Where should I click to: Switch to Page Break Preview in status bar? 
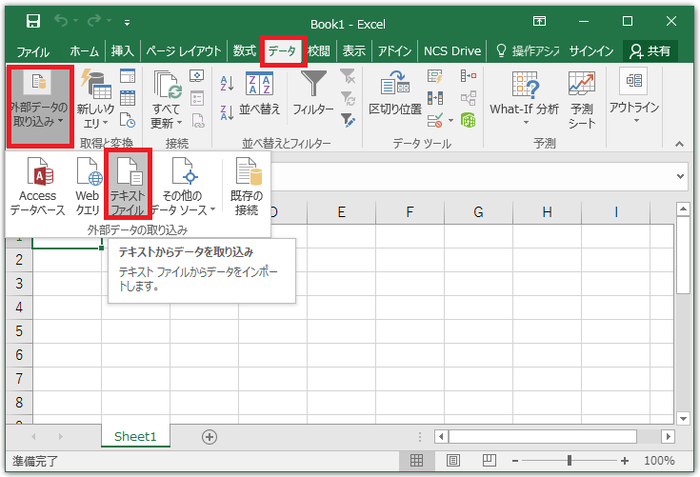[490, 460]
